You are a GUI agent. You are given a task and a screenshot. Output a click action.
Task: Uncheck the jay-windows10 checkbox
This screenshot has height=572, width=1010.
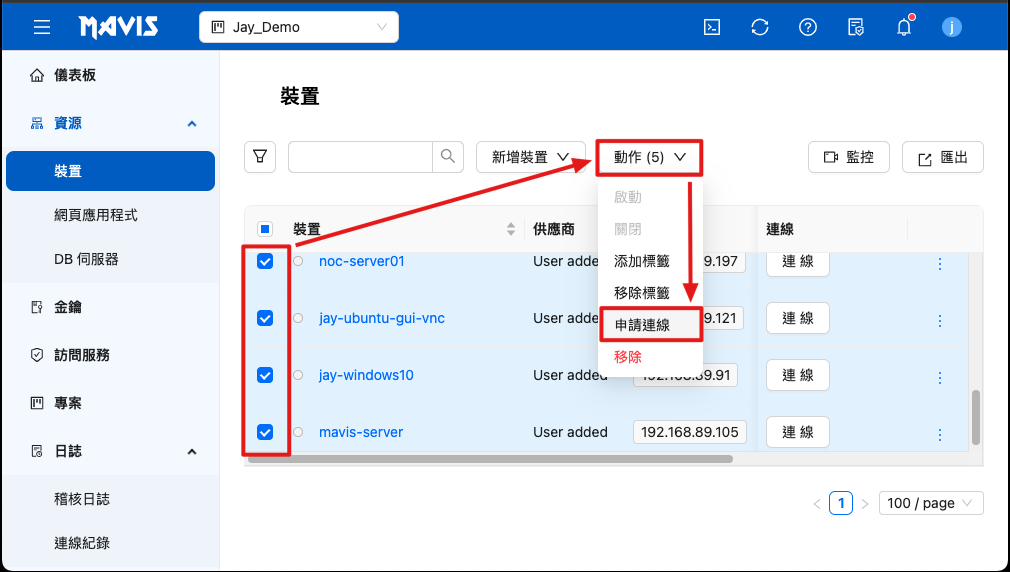(265, 375)
